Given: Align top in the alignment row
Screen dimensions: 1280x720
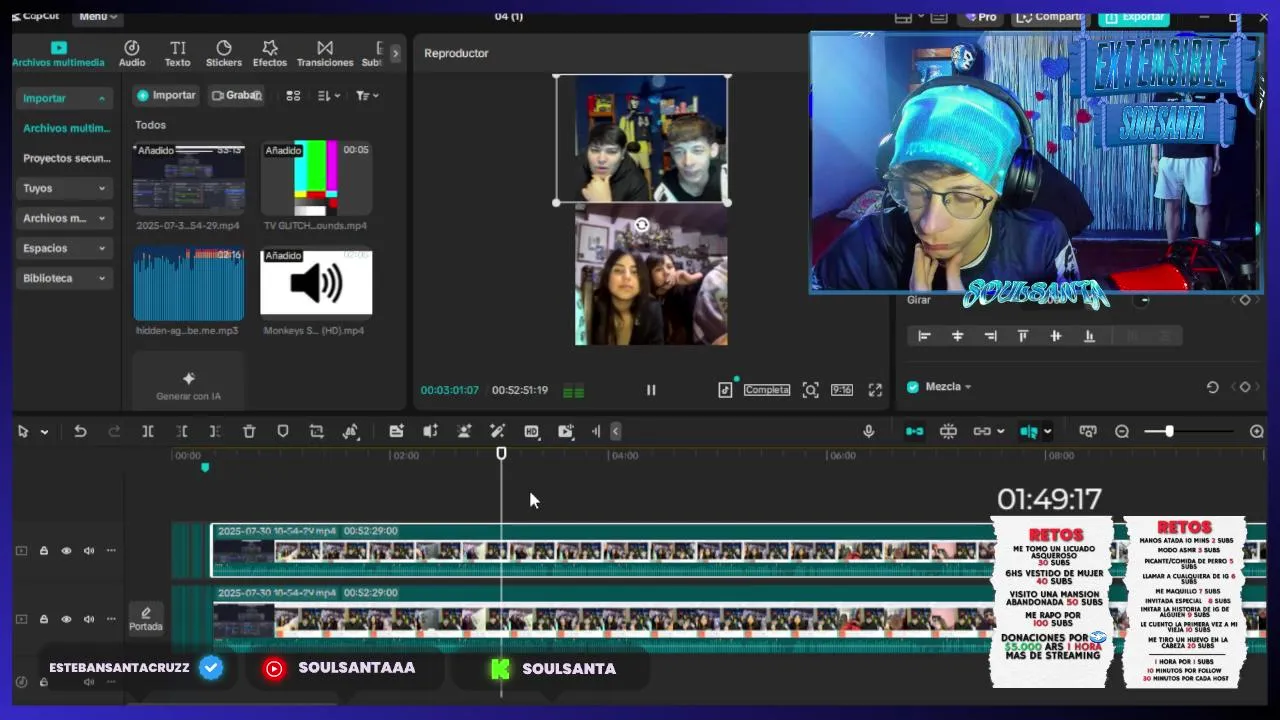Looking at the screenshot, I should point(1022,336).
